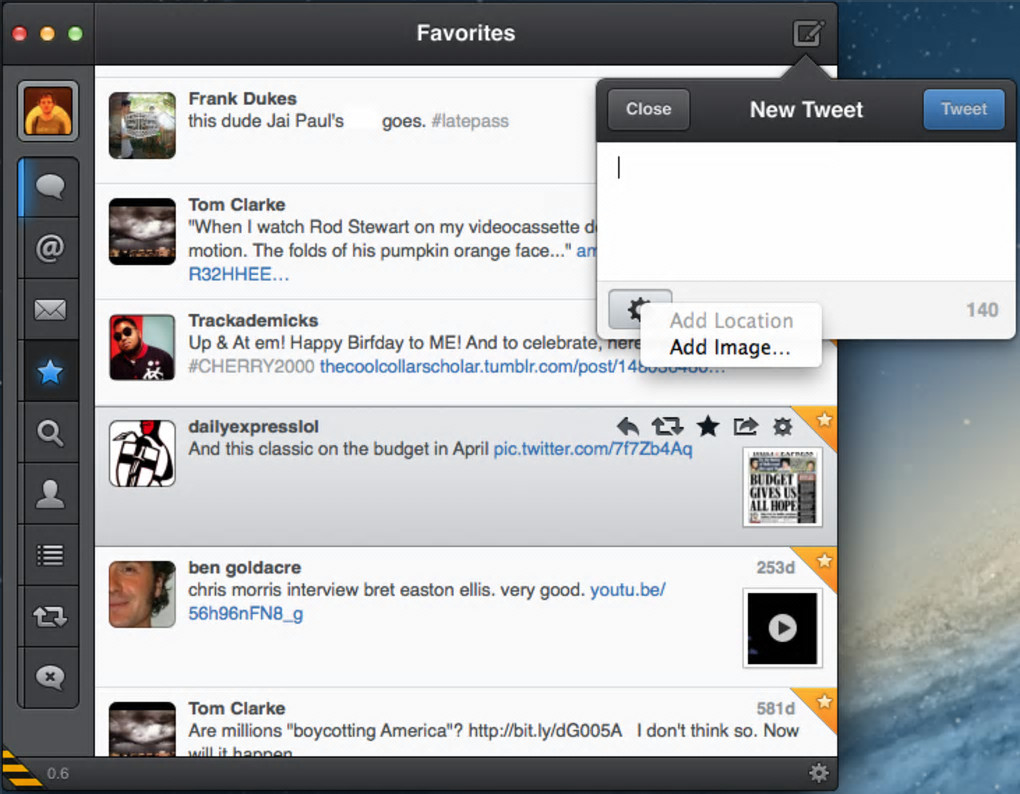The image size is (1020, 794).
Task: Open dailyexpresslol avatar
Action: pyautogui.click(x=142, y=453)
